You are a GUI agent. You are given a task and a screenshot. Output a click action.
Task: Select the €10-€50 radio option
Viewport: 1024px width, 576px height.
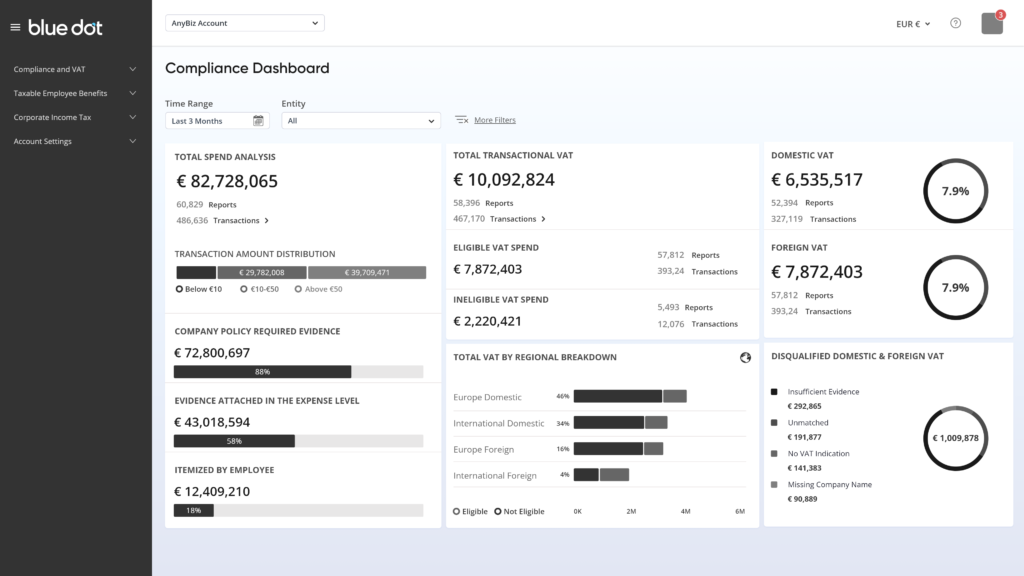coord(244,289)
